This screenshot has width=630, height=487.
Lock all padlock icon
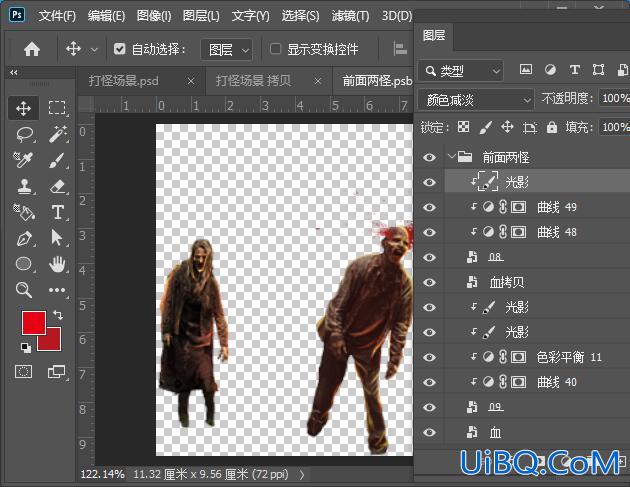click(x=552, y=127)
